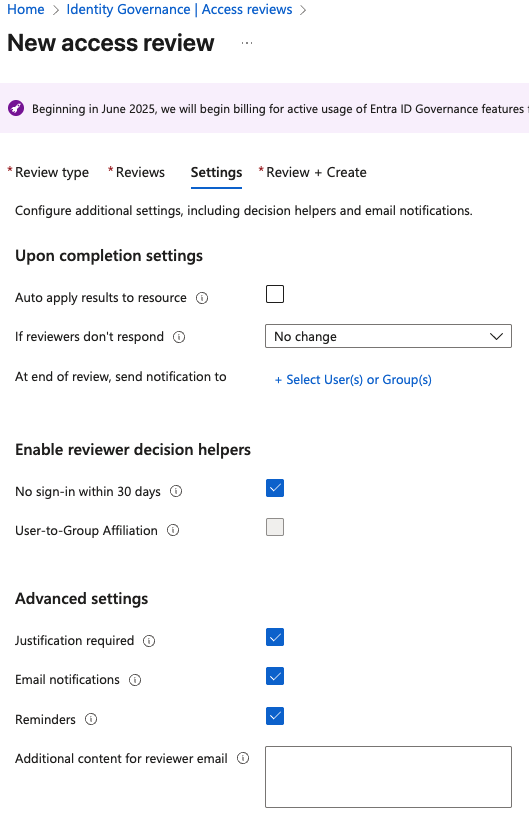Click info icon next to reviewers don't respond
This screenshot has height=822, width=529.
(x=179, y=337)
